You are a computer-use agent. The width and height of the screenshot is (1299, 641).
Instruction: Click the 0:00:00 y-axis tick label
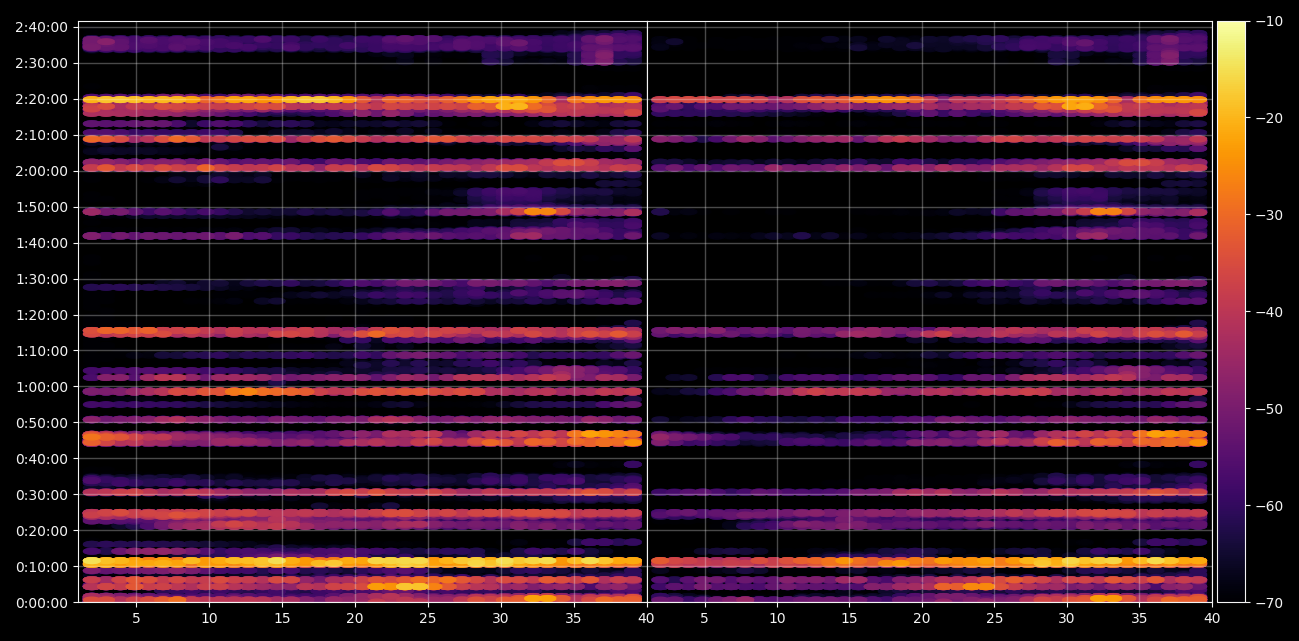tap(42, 602)
